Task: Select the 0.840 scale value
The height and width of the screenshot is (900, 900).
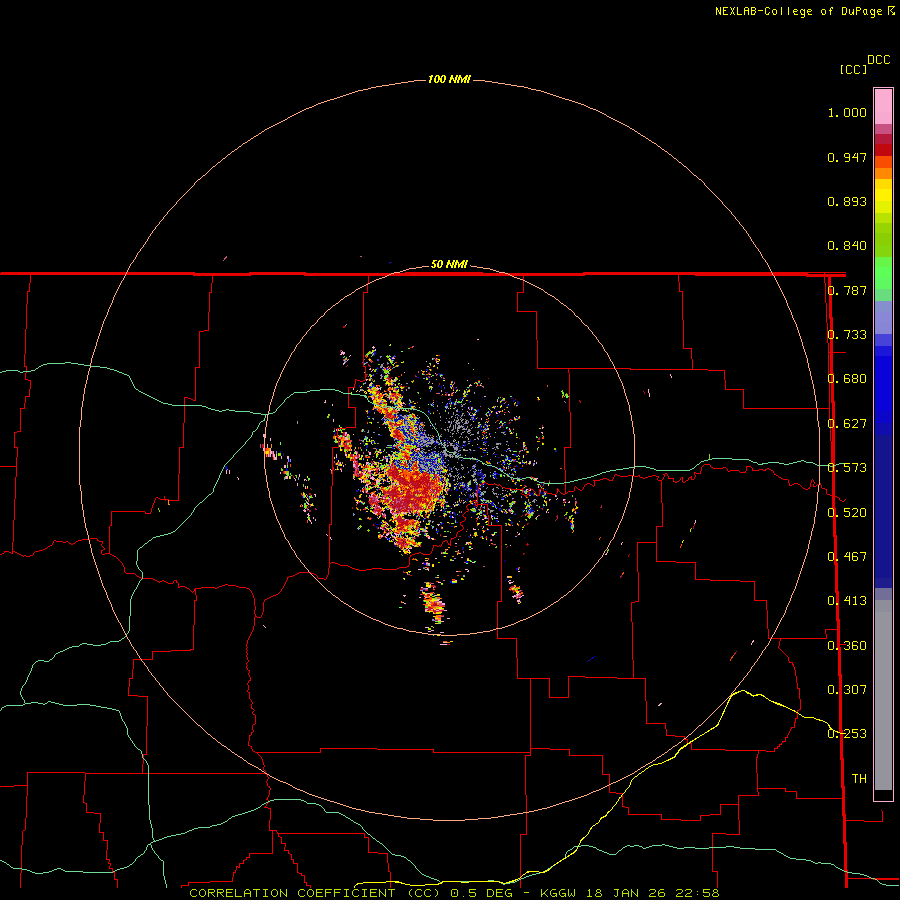Action: 847,246
